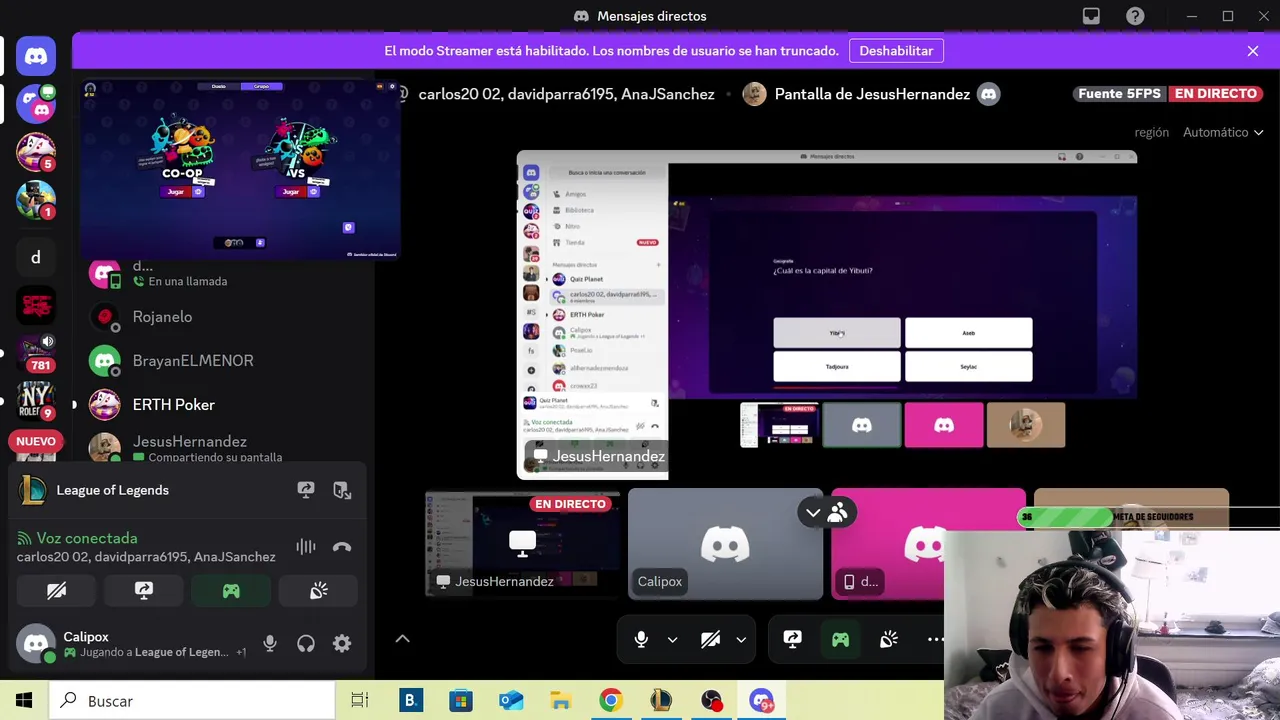Open the letter d server icon

tap(36, 257)
